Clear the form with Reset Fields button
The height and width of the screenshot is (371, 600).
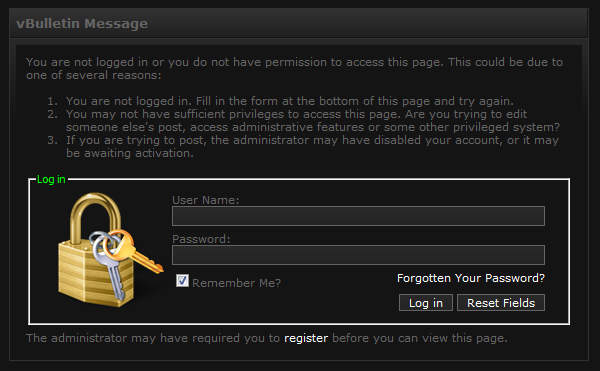point(501,303)
